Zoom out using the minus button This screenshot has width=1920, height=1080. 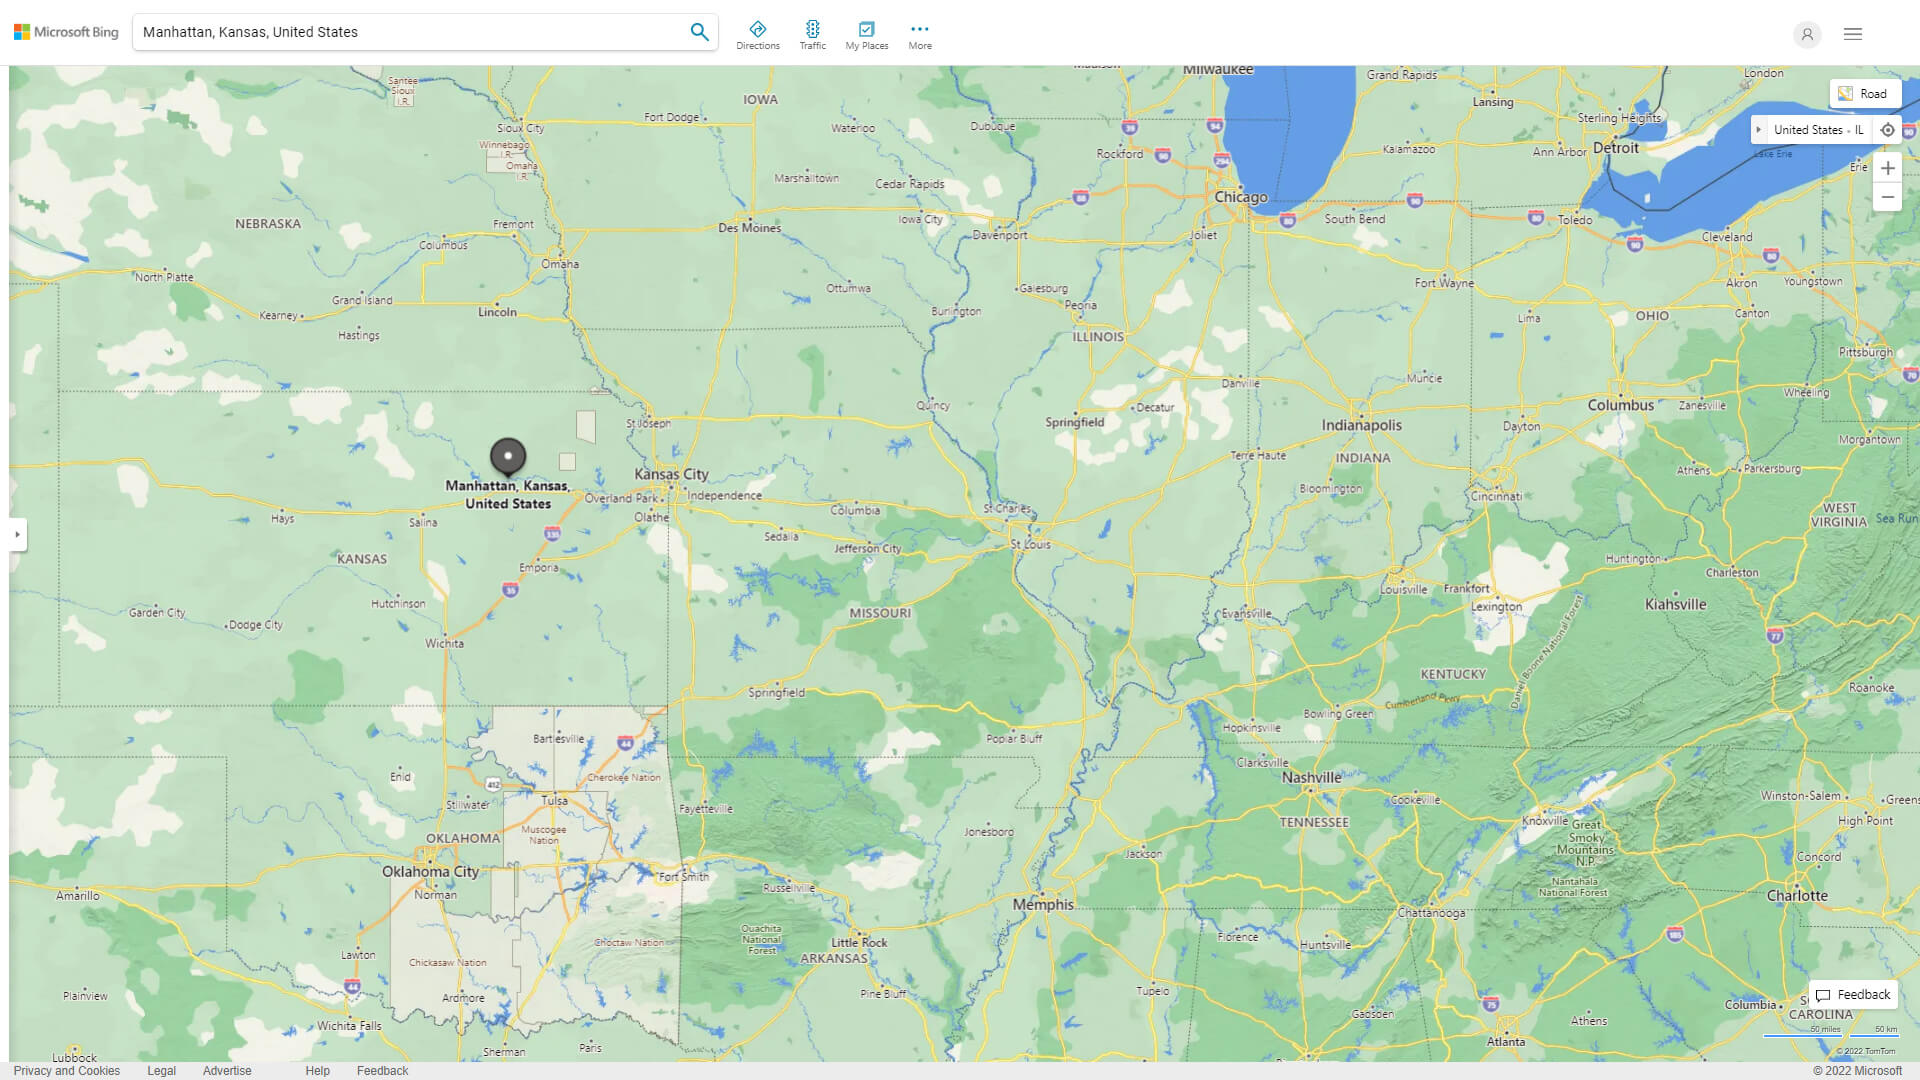click(1888, 197)
